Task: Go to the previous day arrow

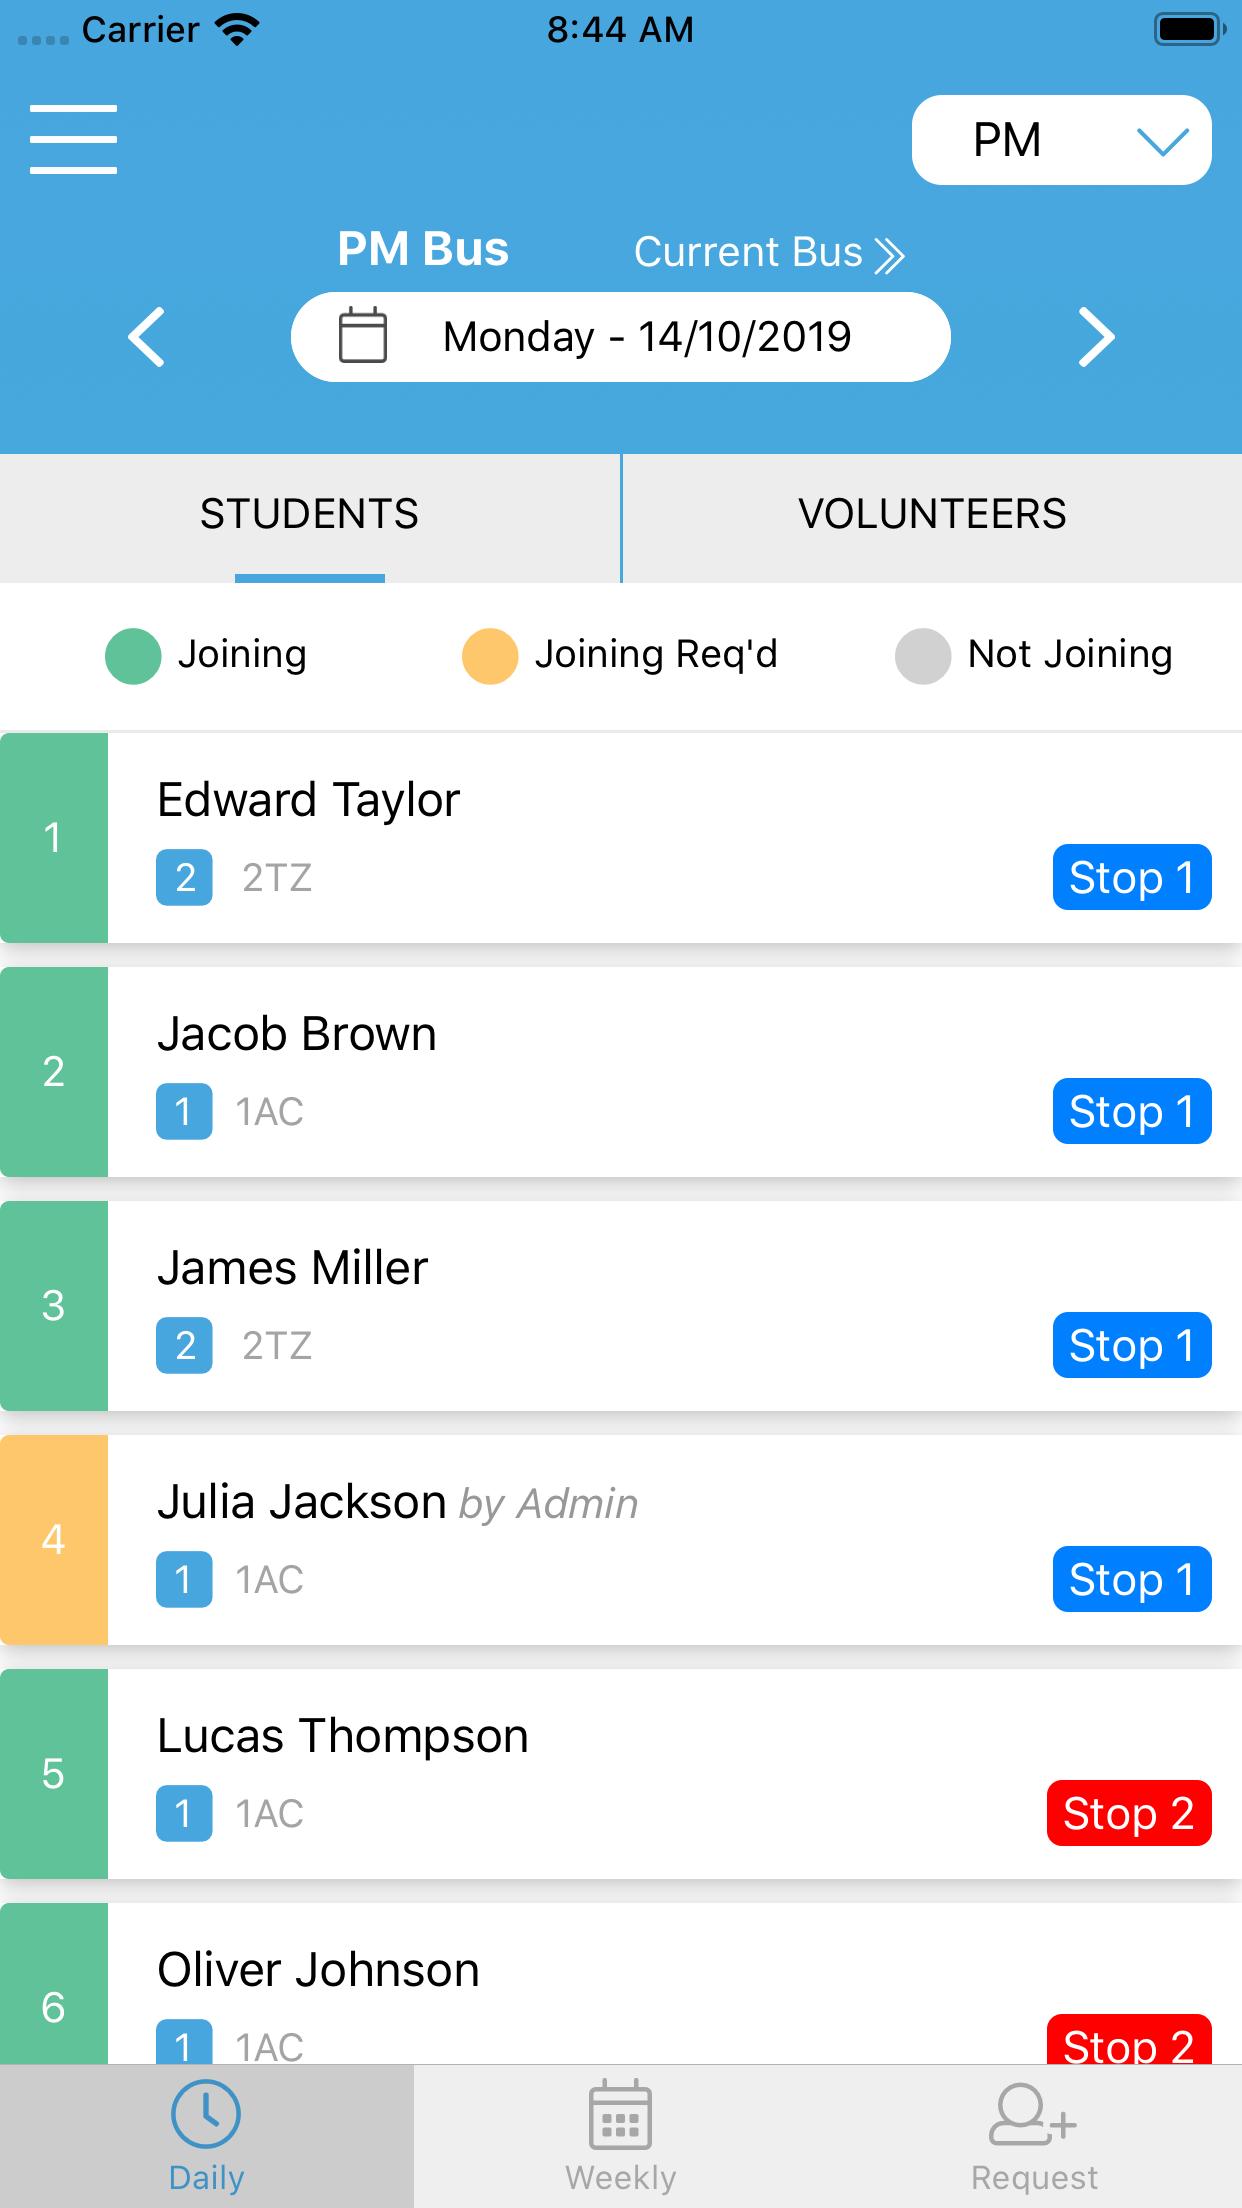Action: pyautogui.click(x=147, y=337)
